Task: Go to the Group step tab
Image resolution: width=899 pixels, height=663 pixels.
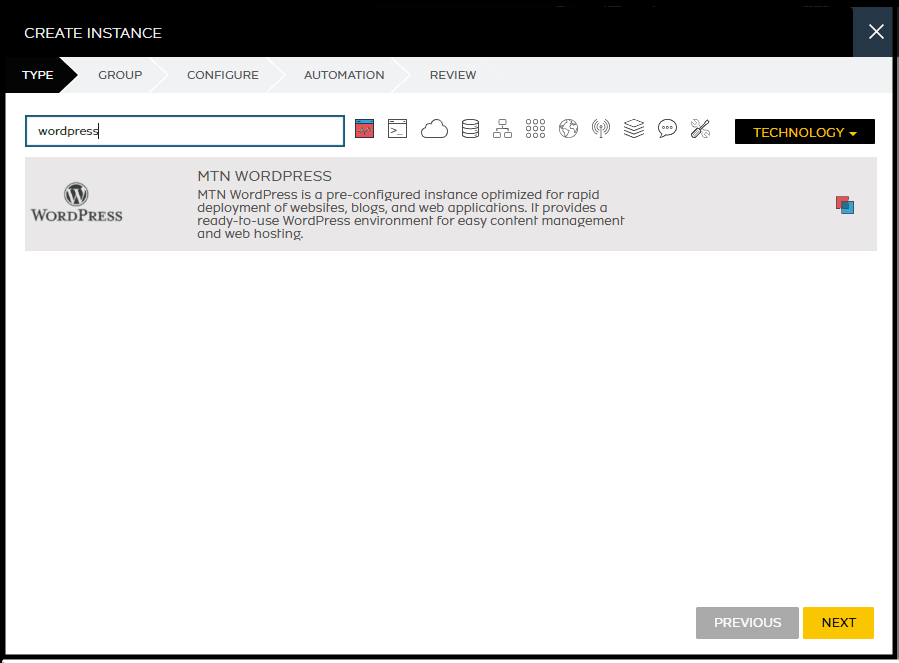Action: click(120, 75)
